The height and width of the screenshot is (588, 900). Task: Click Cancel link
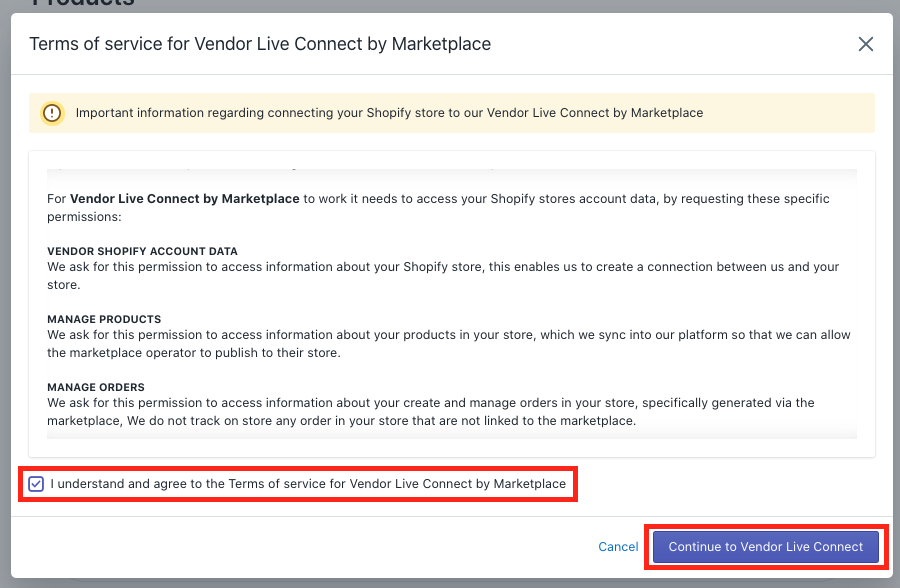click(618, 547)
